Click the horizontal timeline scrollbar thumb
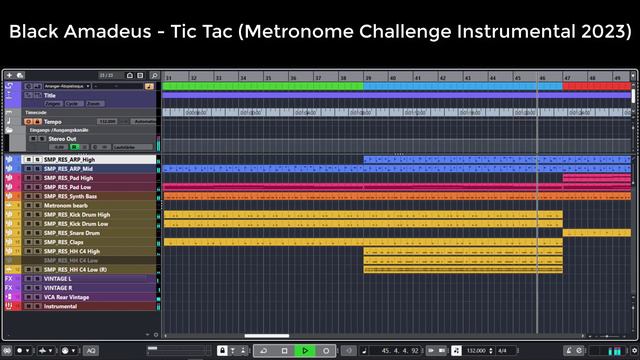 267,336
